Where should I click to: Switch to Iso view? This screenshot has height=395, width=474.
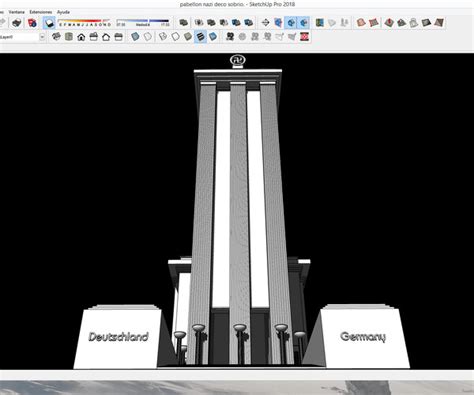pyautogui.click(x=56, y=37)
